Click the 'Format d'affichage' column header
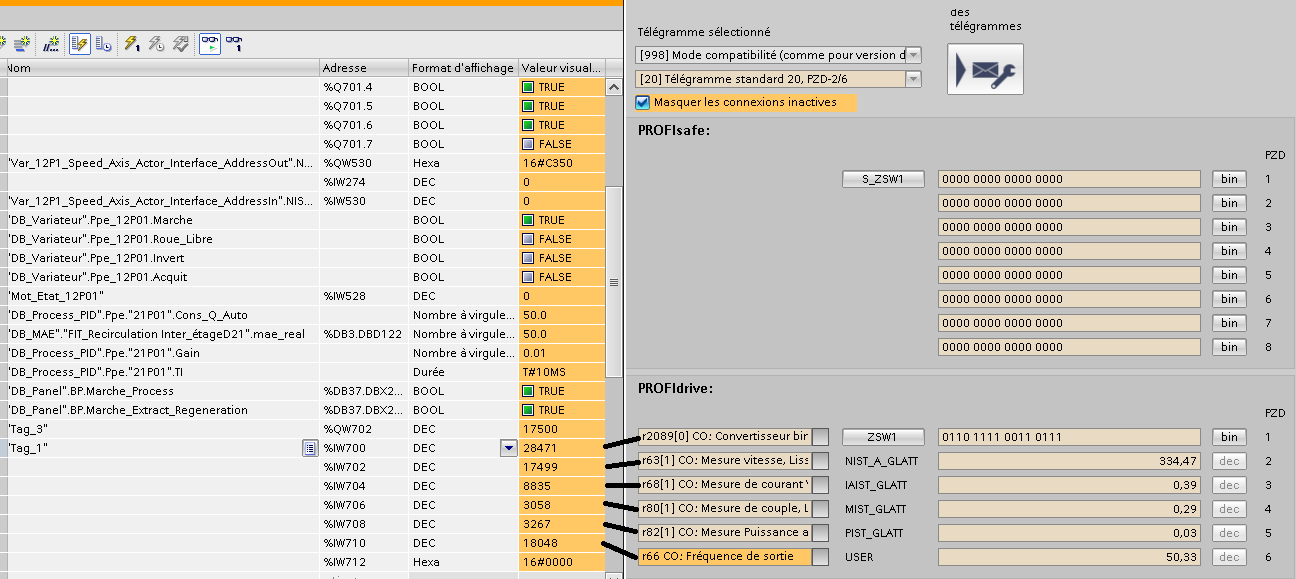The image size is (1296, 579). tap(462, 68)
